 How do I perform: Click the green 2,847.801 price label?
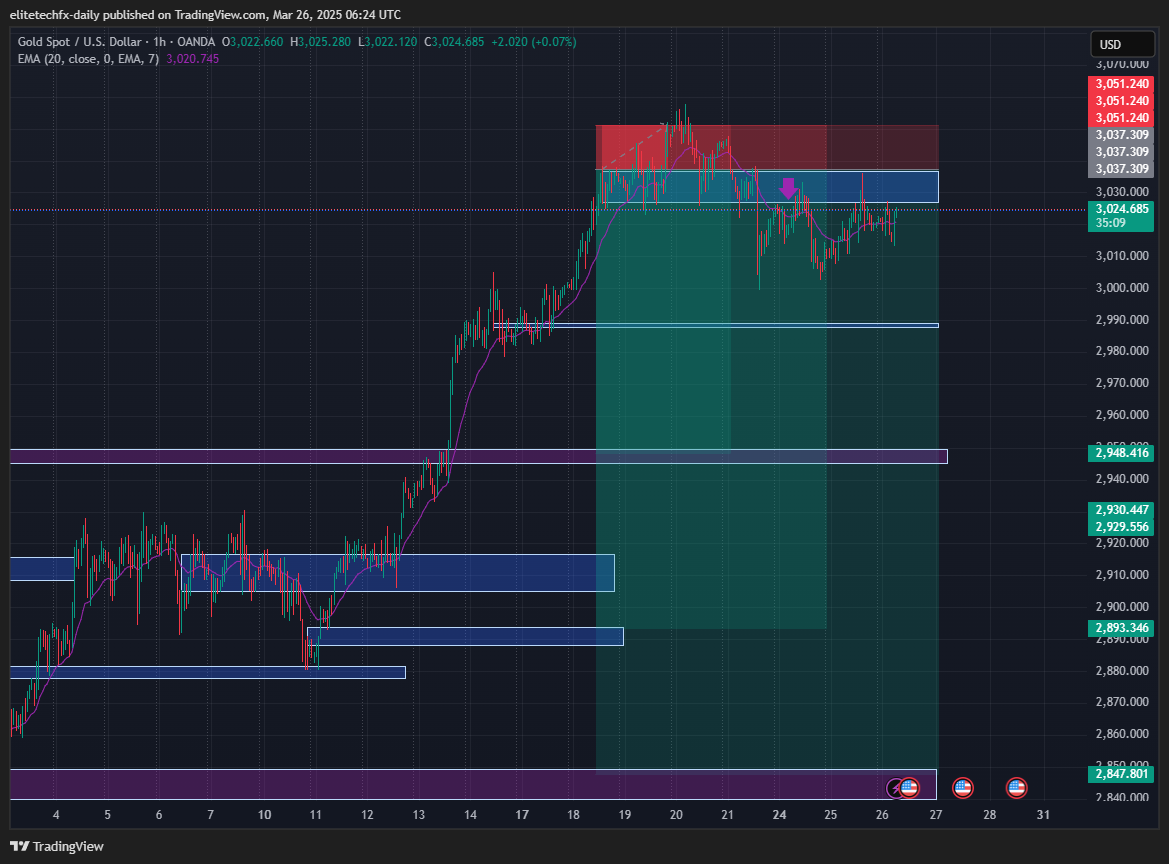(x=1121, y=774)
